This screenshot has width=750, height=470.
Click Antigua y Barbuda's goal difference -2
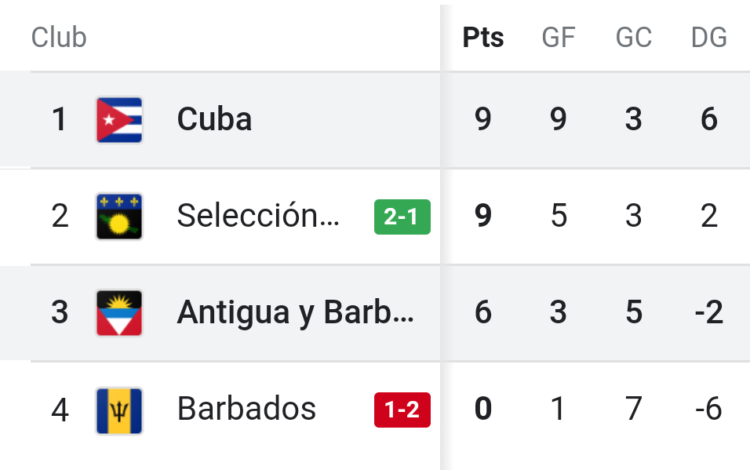click(x=707, y=312)
